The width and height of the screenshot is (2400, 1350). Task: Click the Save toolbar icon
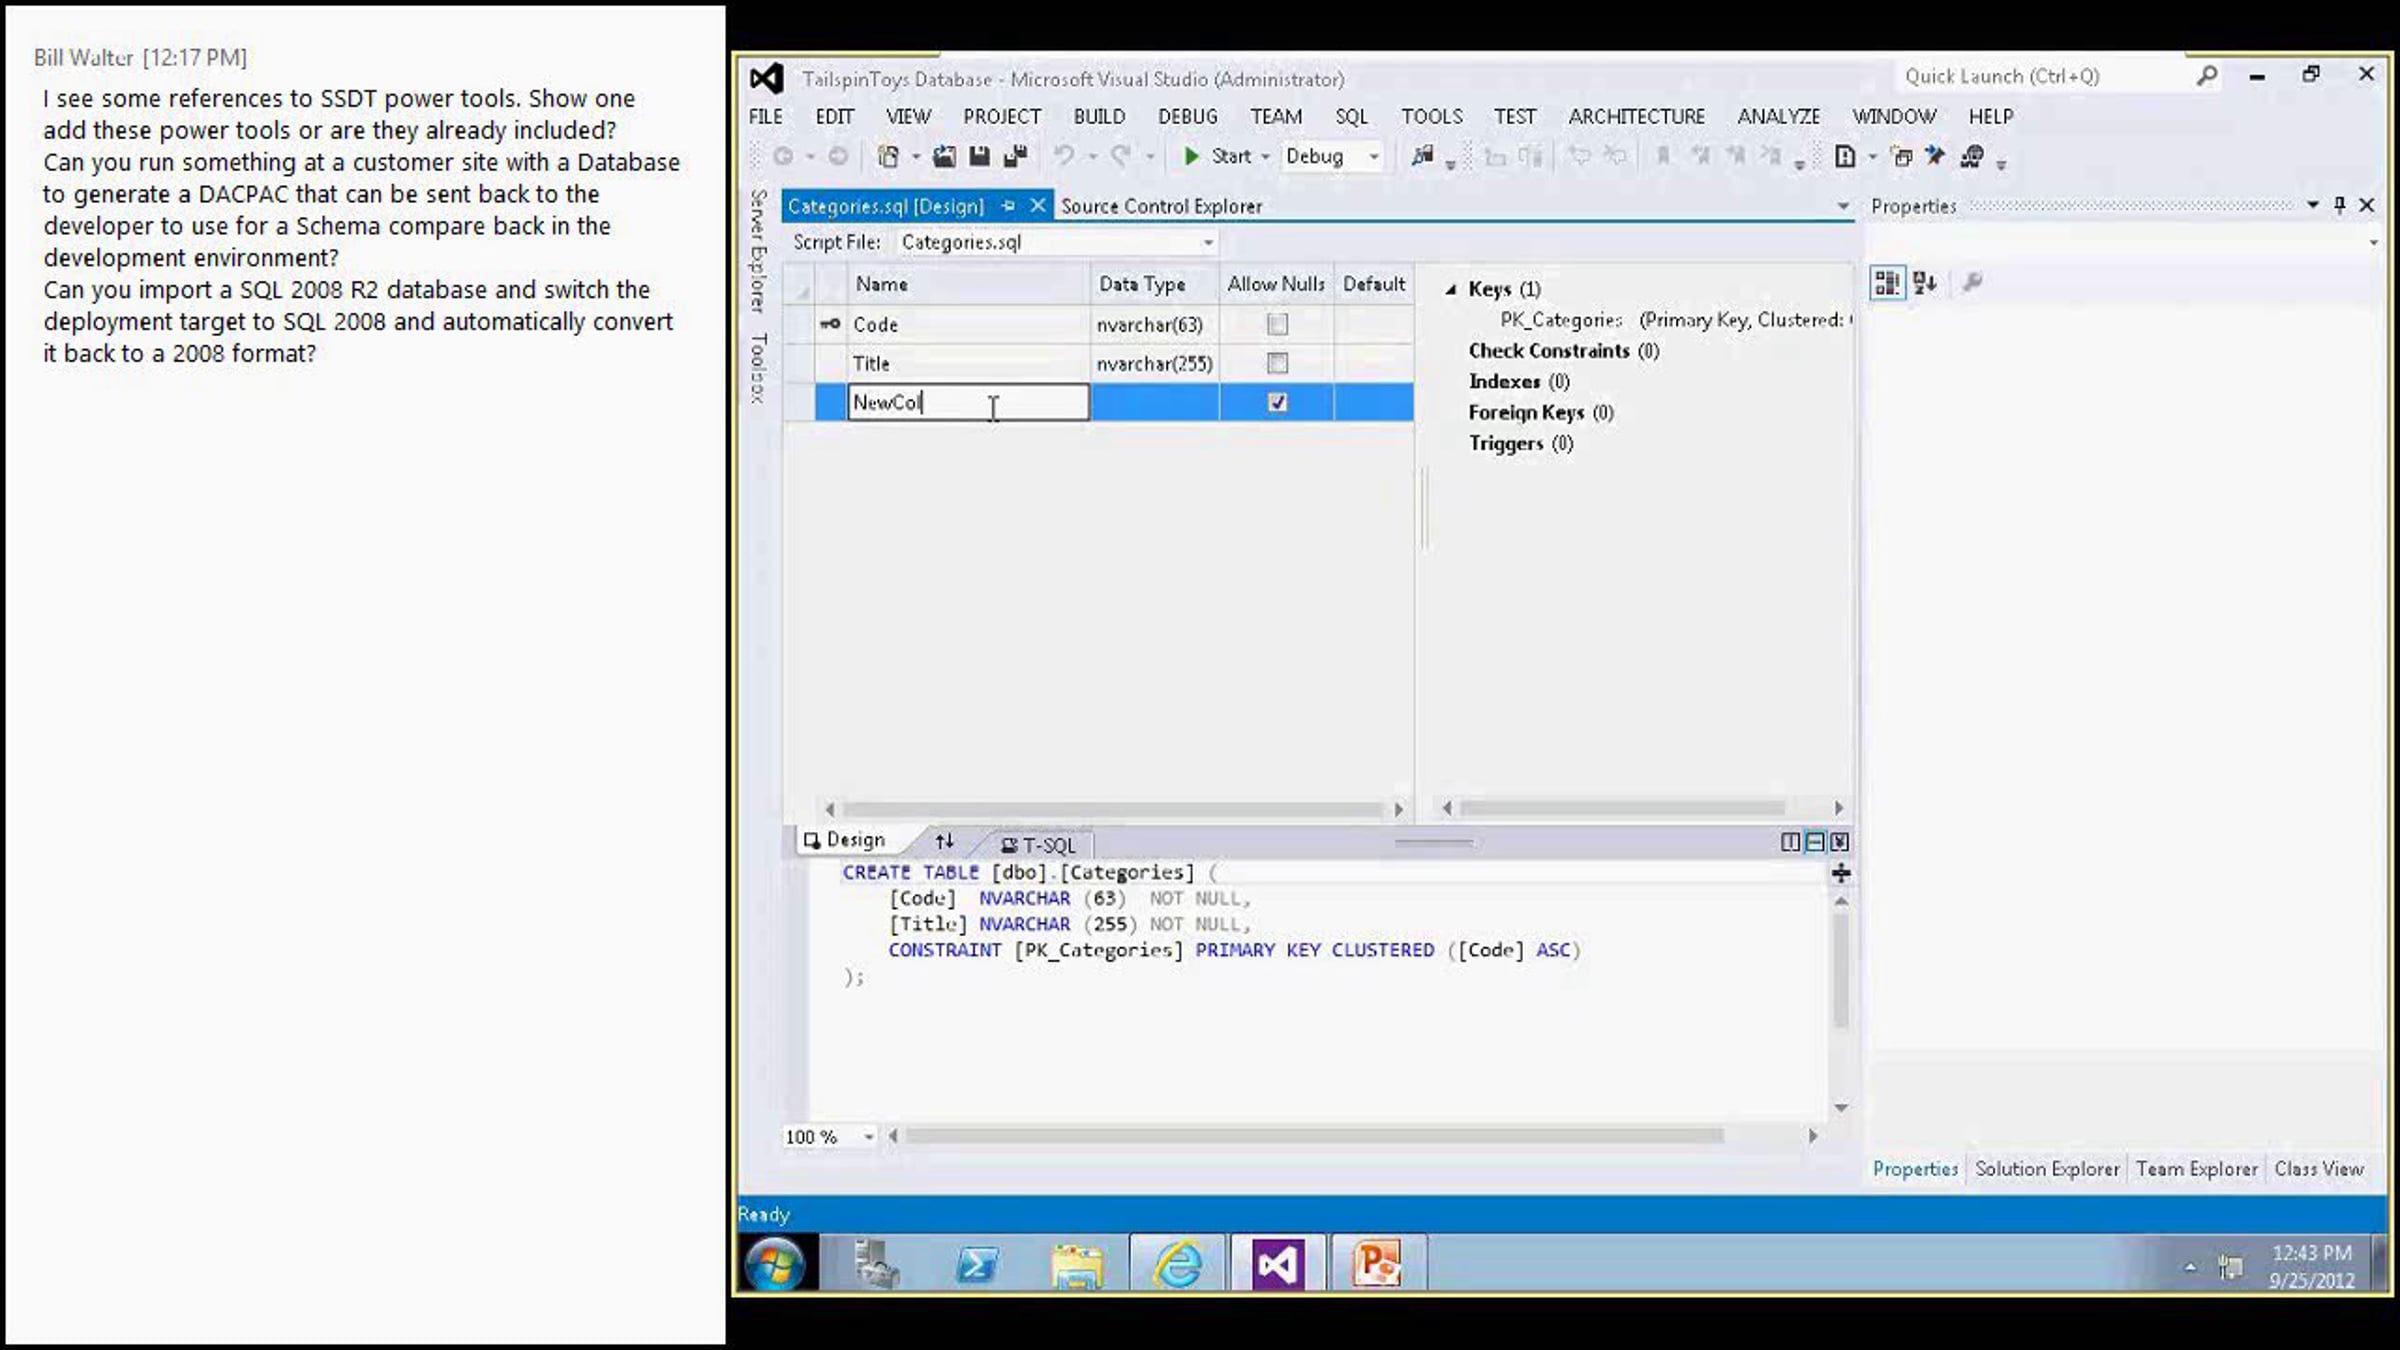[x=979, y=156]
